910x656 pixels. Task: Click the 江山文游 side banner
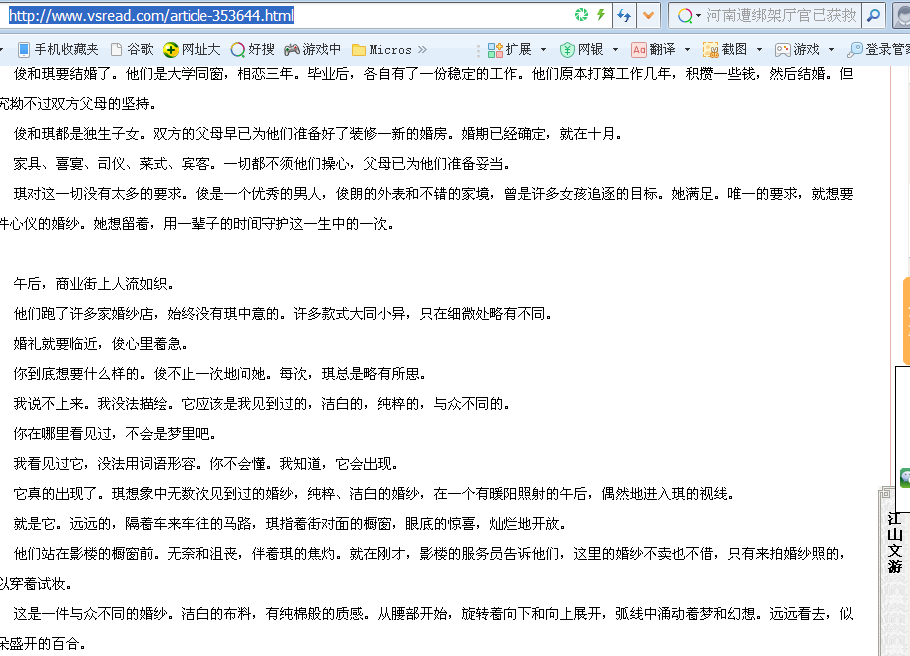coord(894,542)
